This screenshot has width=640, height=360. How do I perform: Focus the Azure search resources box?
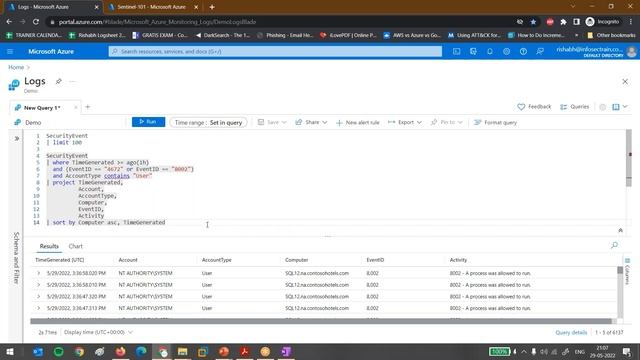click(x=275, y=51)
